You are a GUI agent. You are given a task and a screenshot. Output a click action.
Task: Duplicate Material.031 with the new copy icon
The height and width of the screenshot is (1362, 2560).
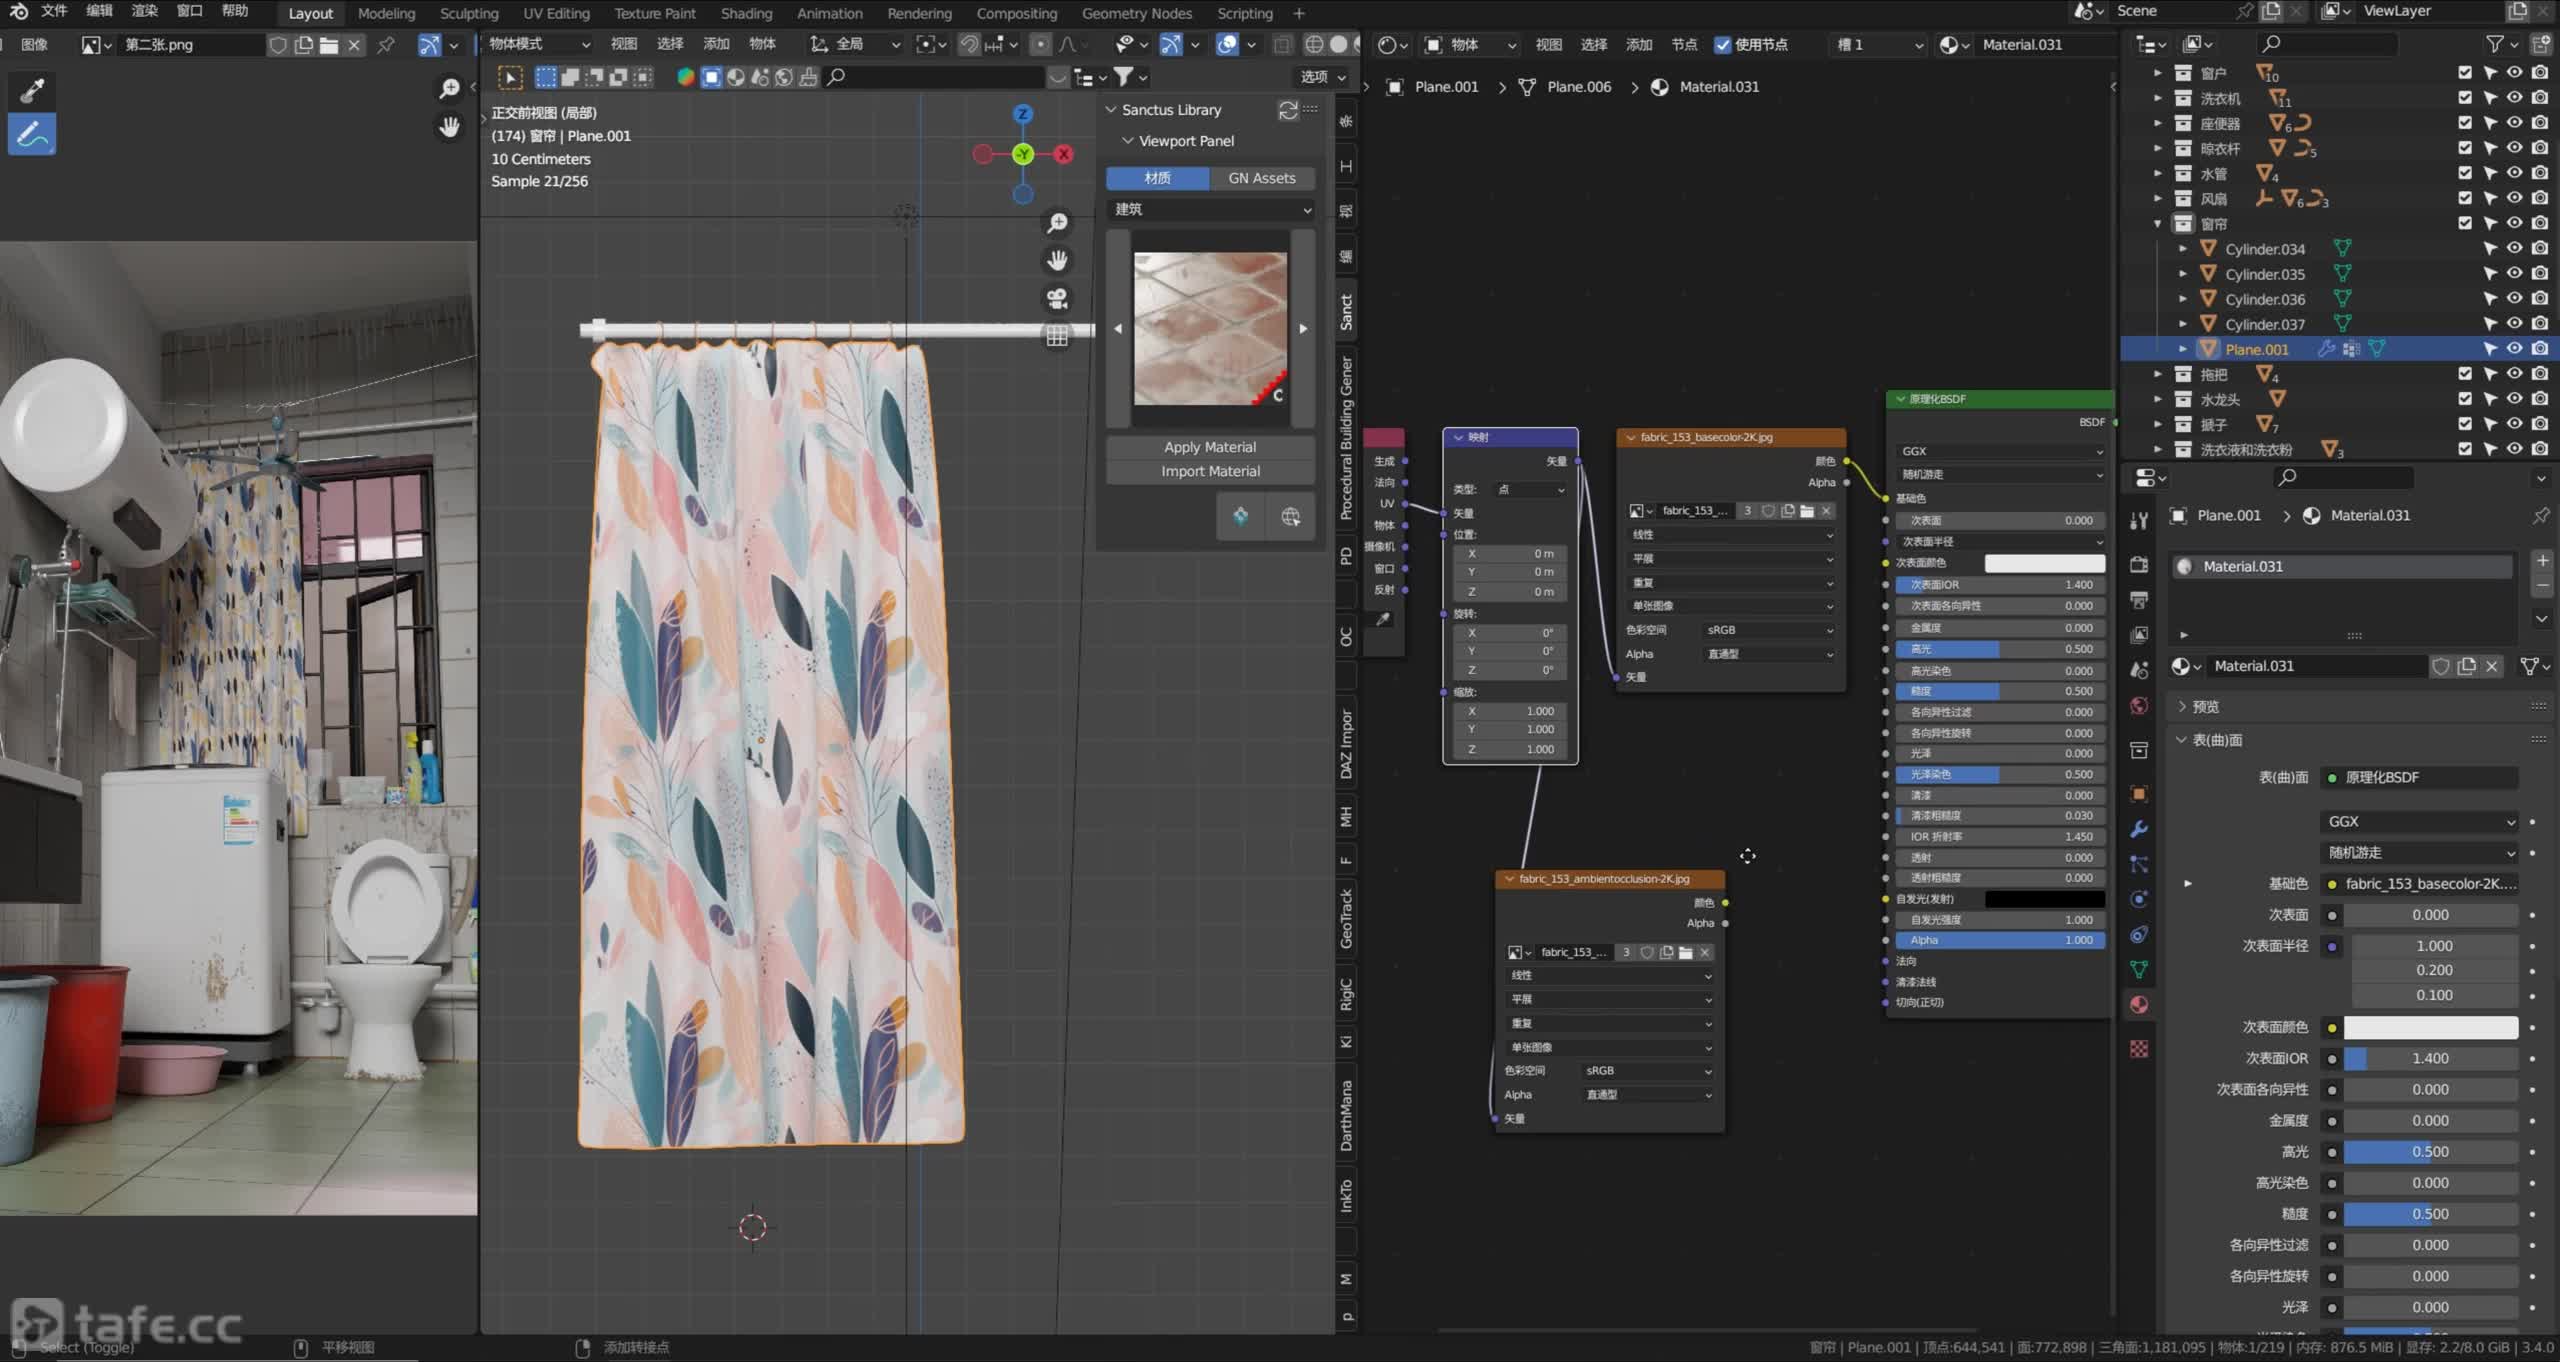tap(2467, 666)
